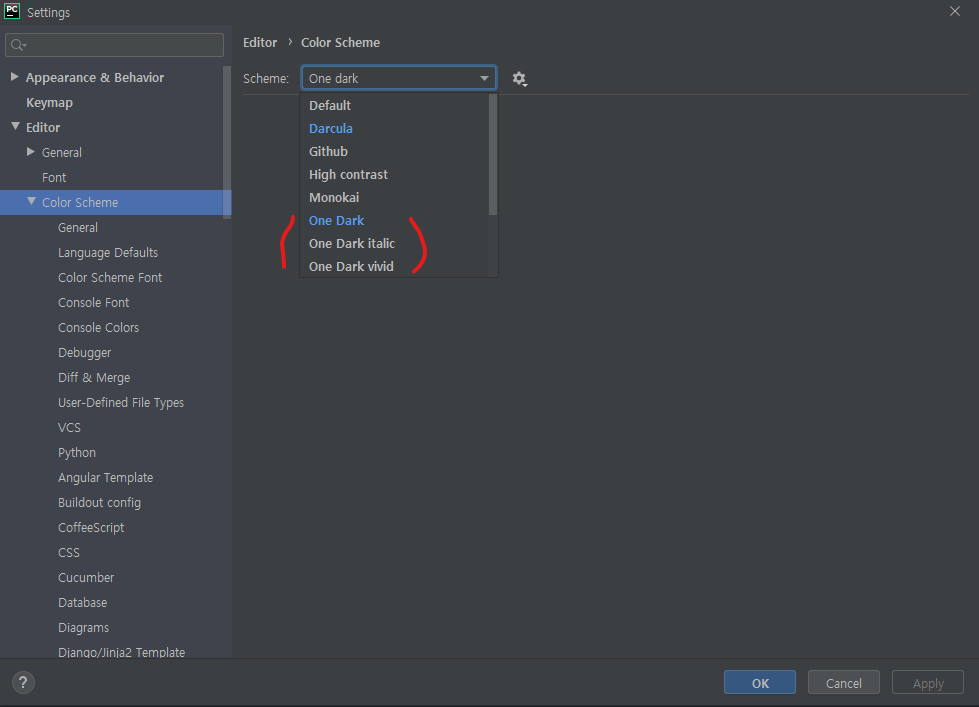The image size is (979, 707).
Task: Select One Dark italic scheme option
Action: [x=395, y=244]
